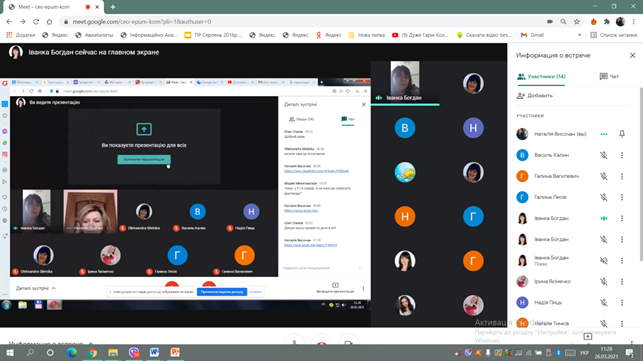Switch to Участники (14) tab
The width and height of the screenshot is (643, 361).
click(541, 77)
